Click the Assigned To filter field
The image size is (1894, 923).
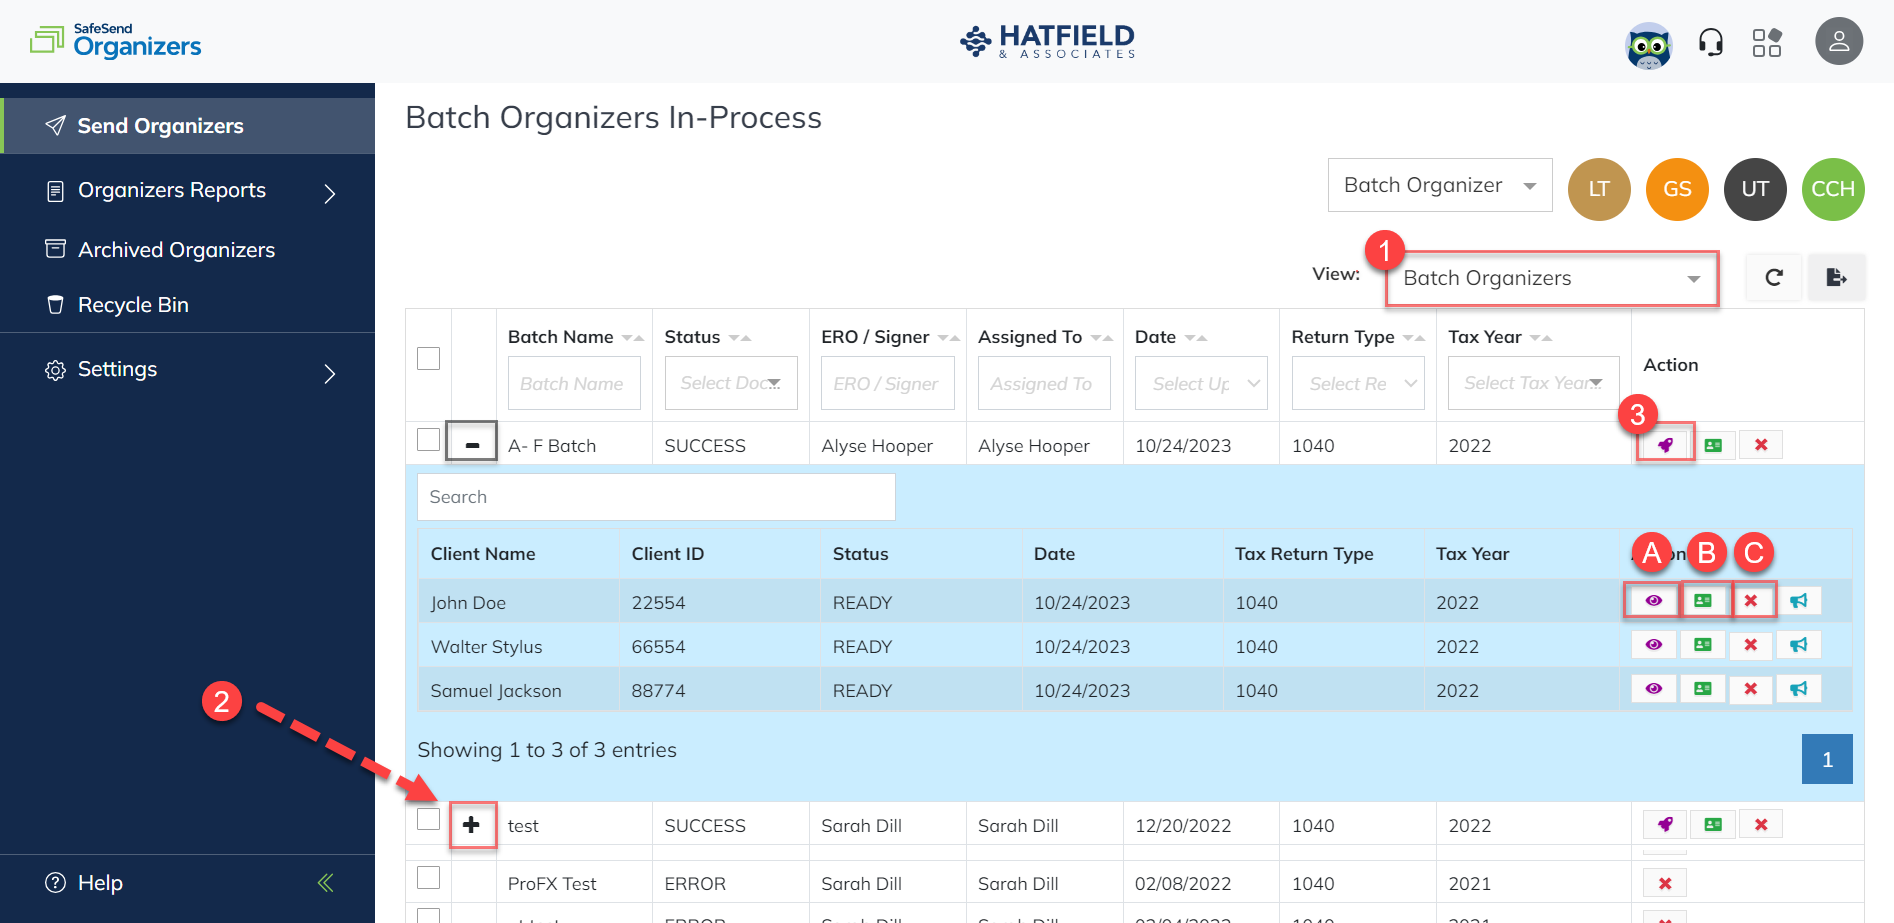(x=1044, y=384)
